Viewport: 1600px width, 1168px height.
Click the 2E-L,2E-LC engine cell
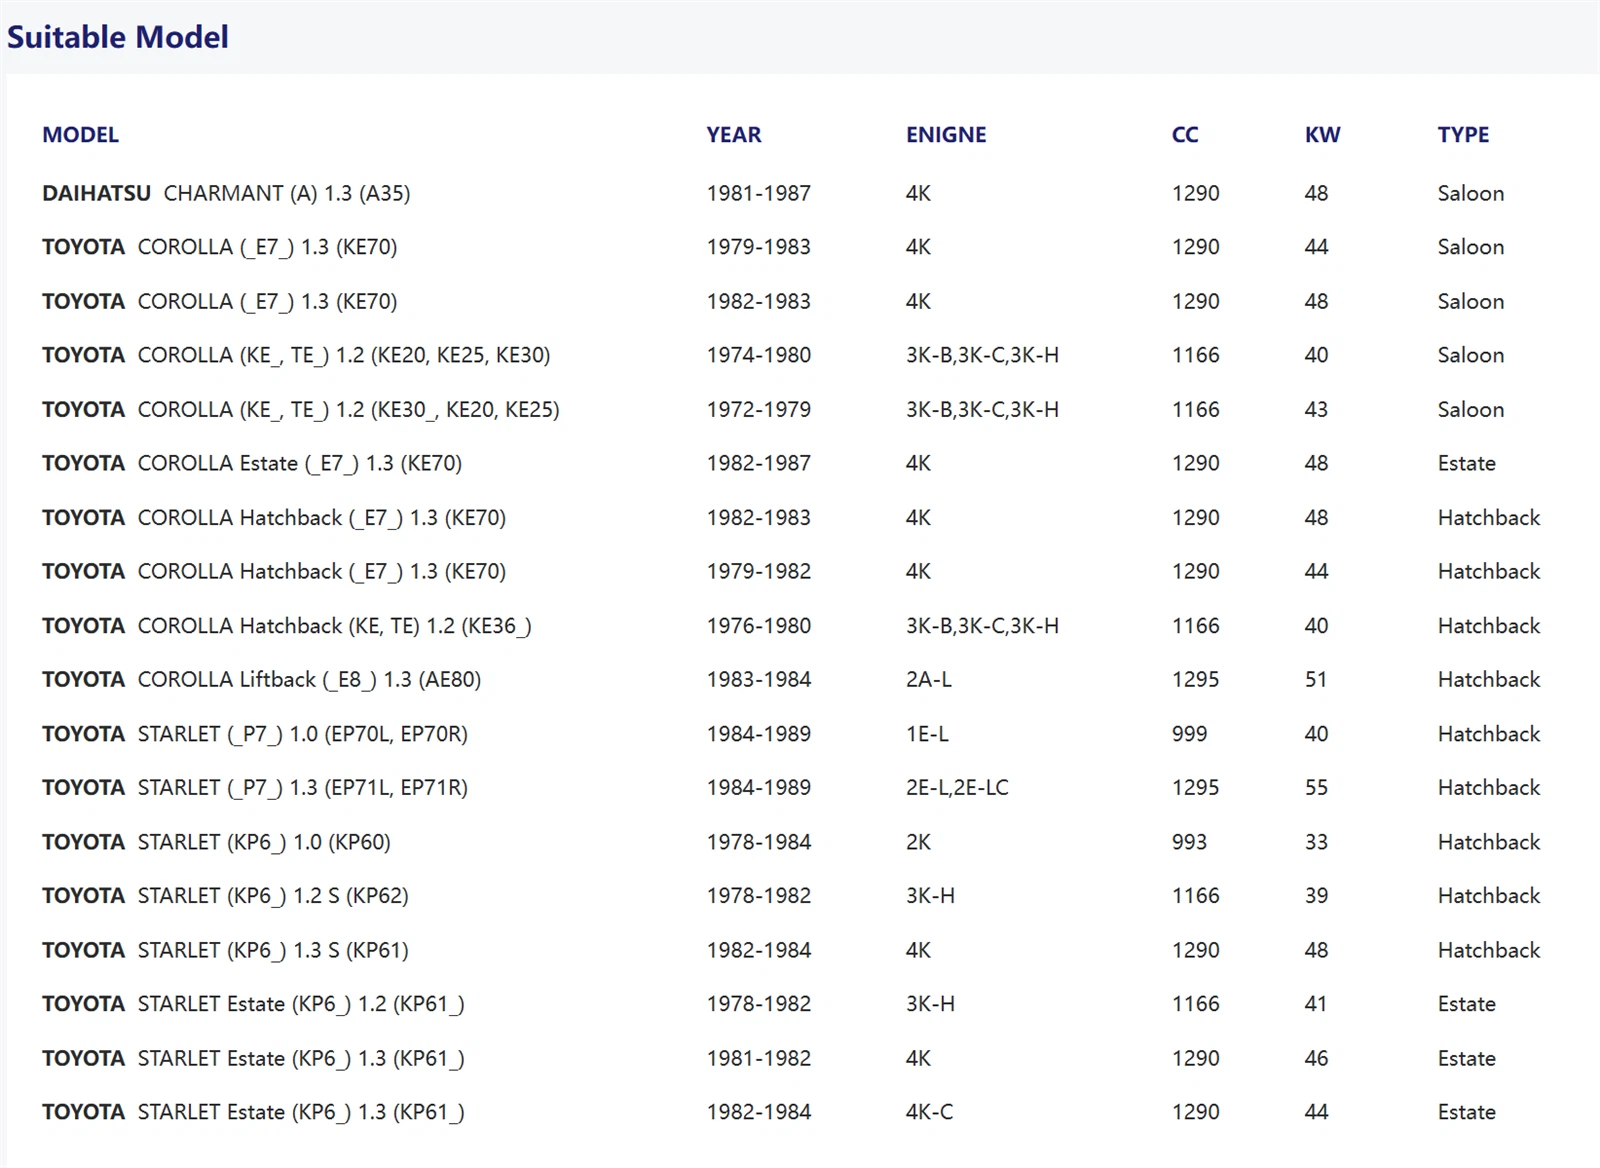coord(957,788)
